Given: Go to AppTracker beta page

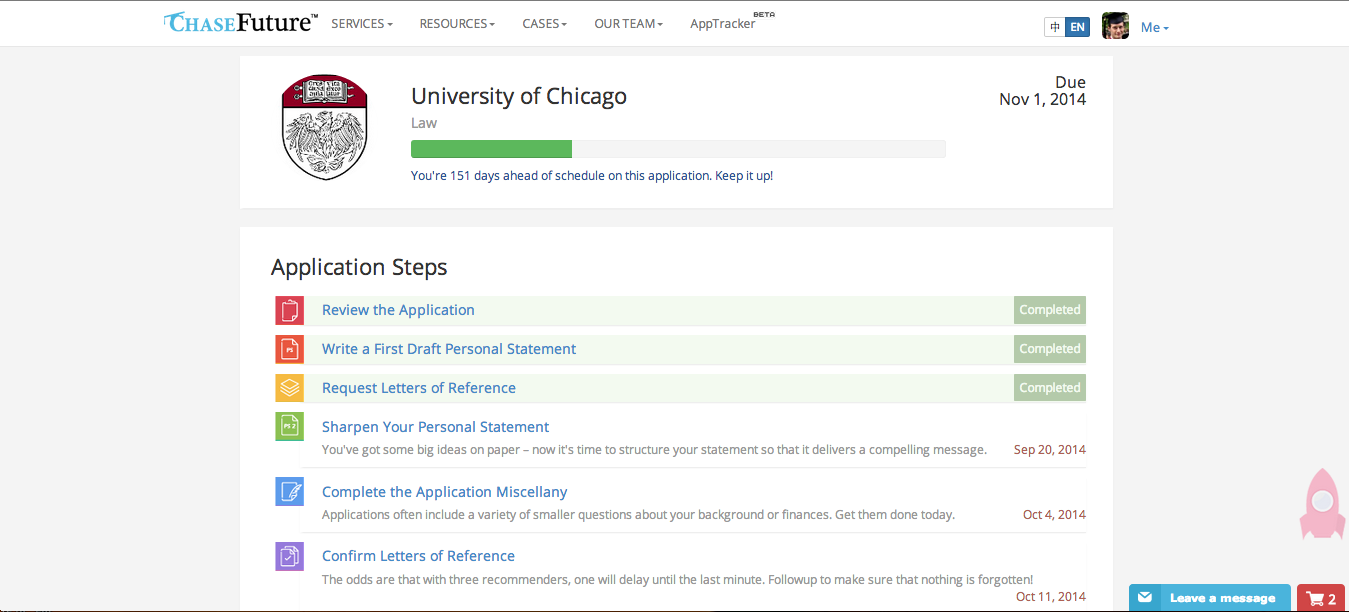Looking at the screenshot, I should pos(723,24).
